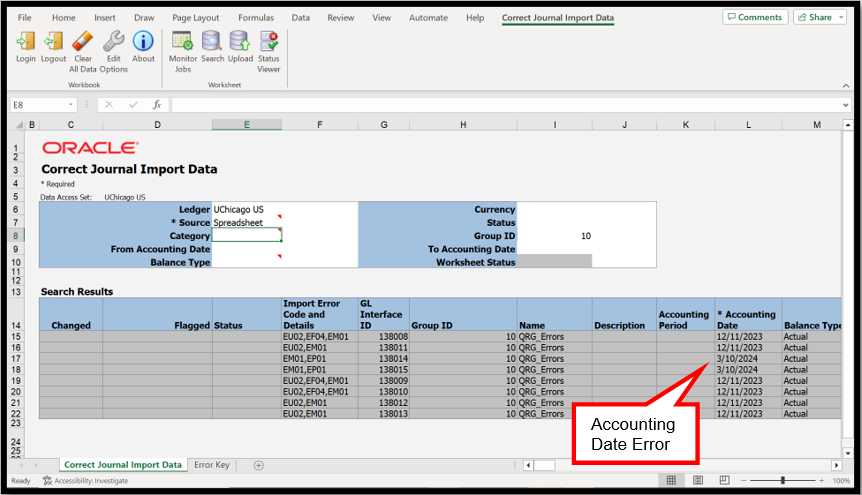Click error code EU02,EF04,EM01 for interface 138008

[319, 337]
